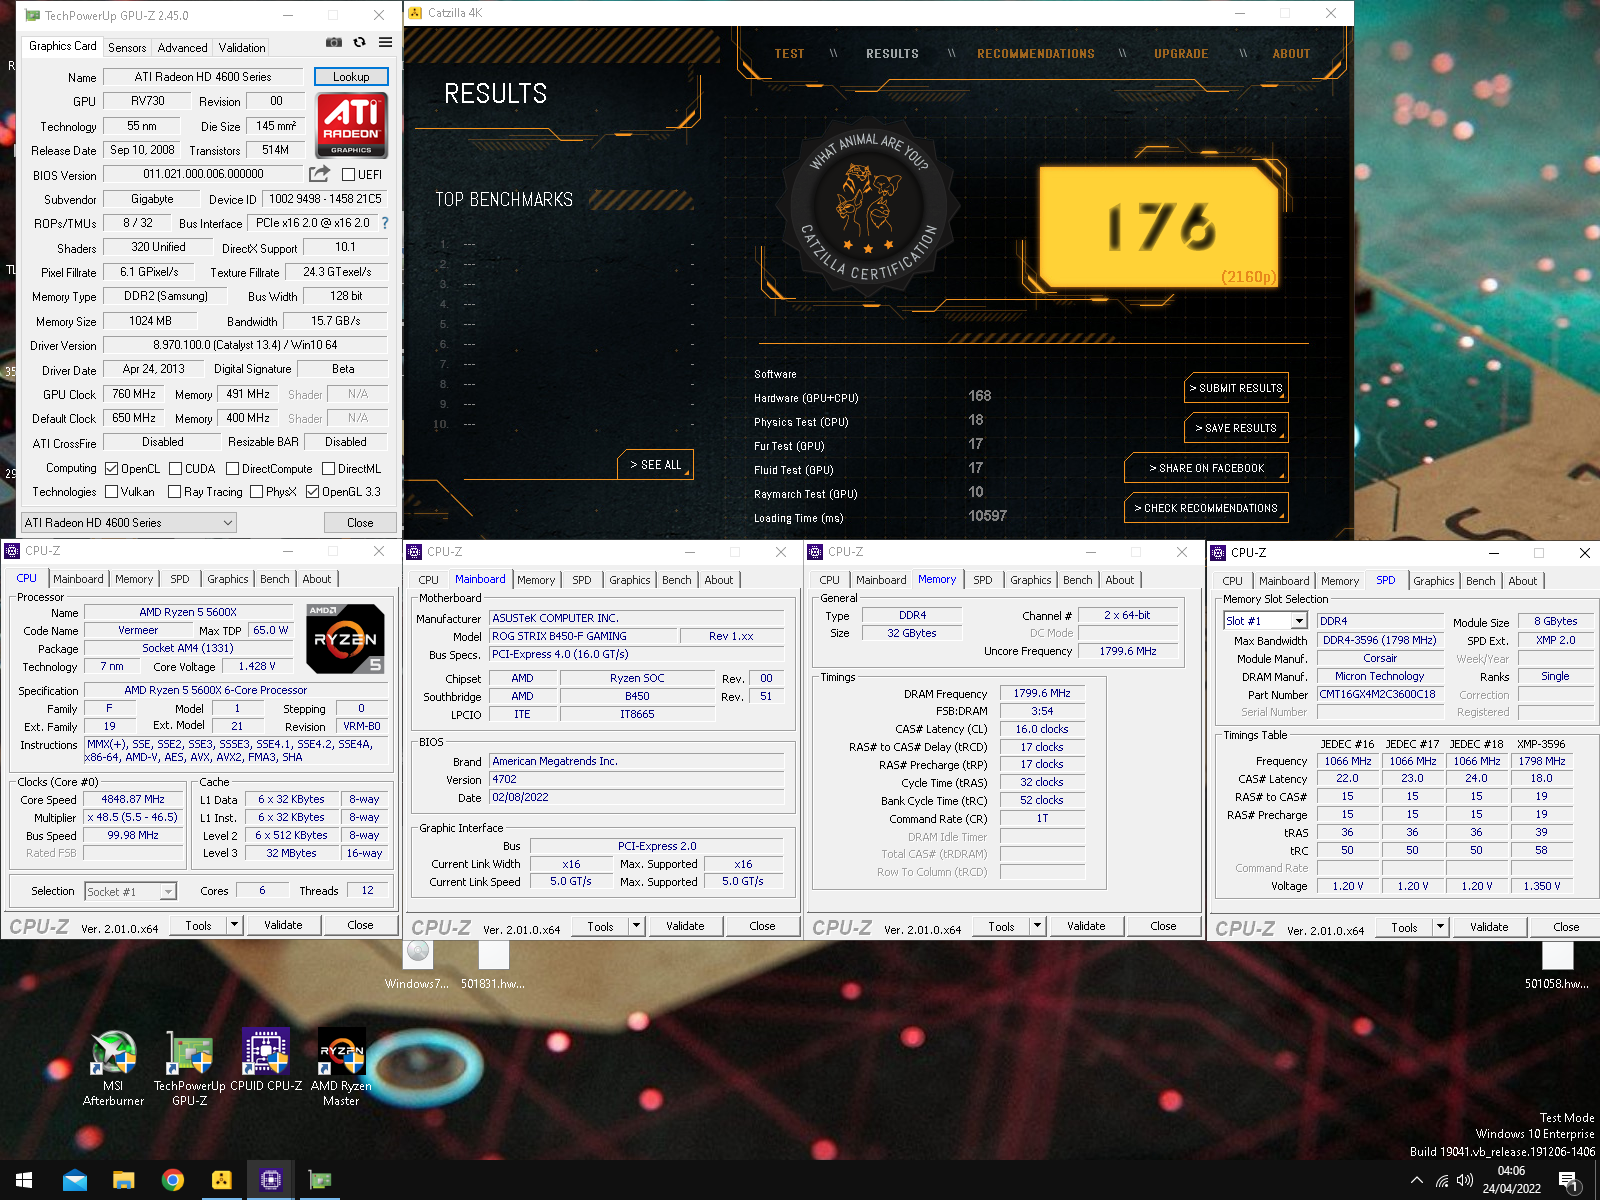Click SUBMIT RESULTS in Catzilla

click(1236, 388)
